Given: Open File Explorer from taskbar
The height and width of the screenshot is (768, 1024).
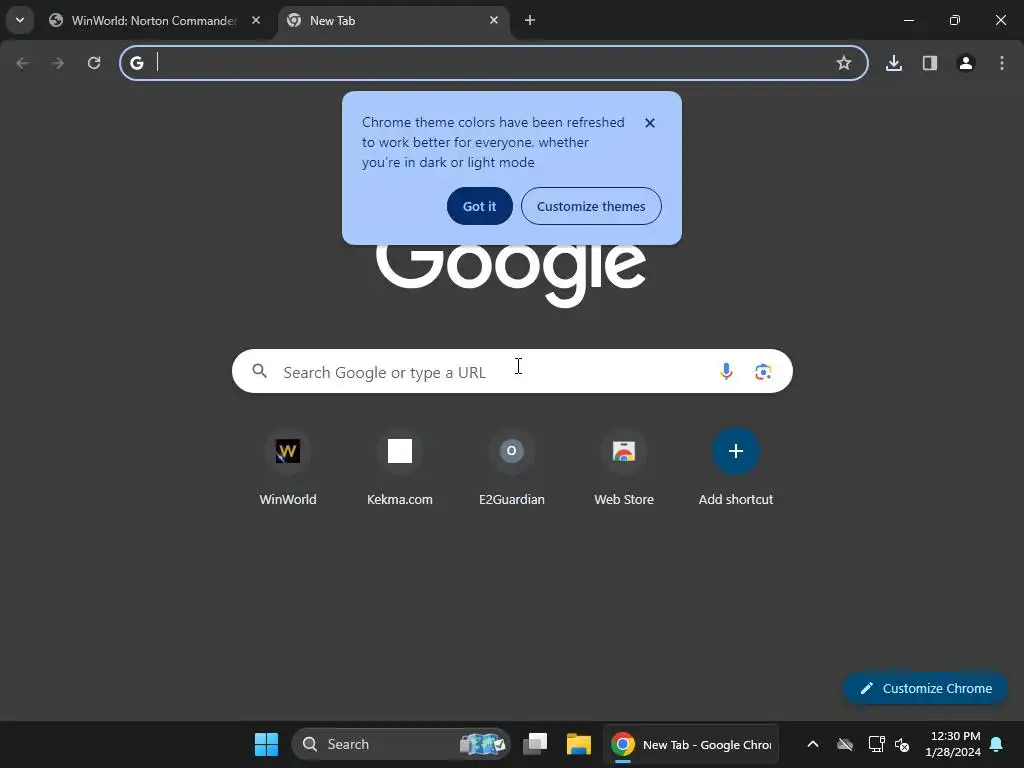Looking at the screenshot, I should pos(579,744).
